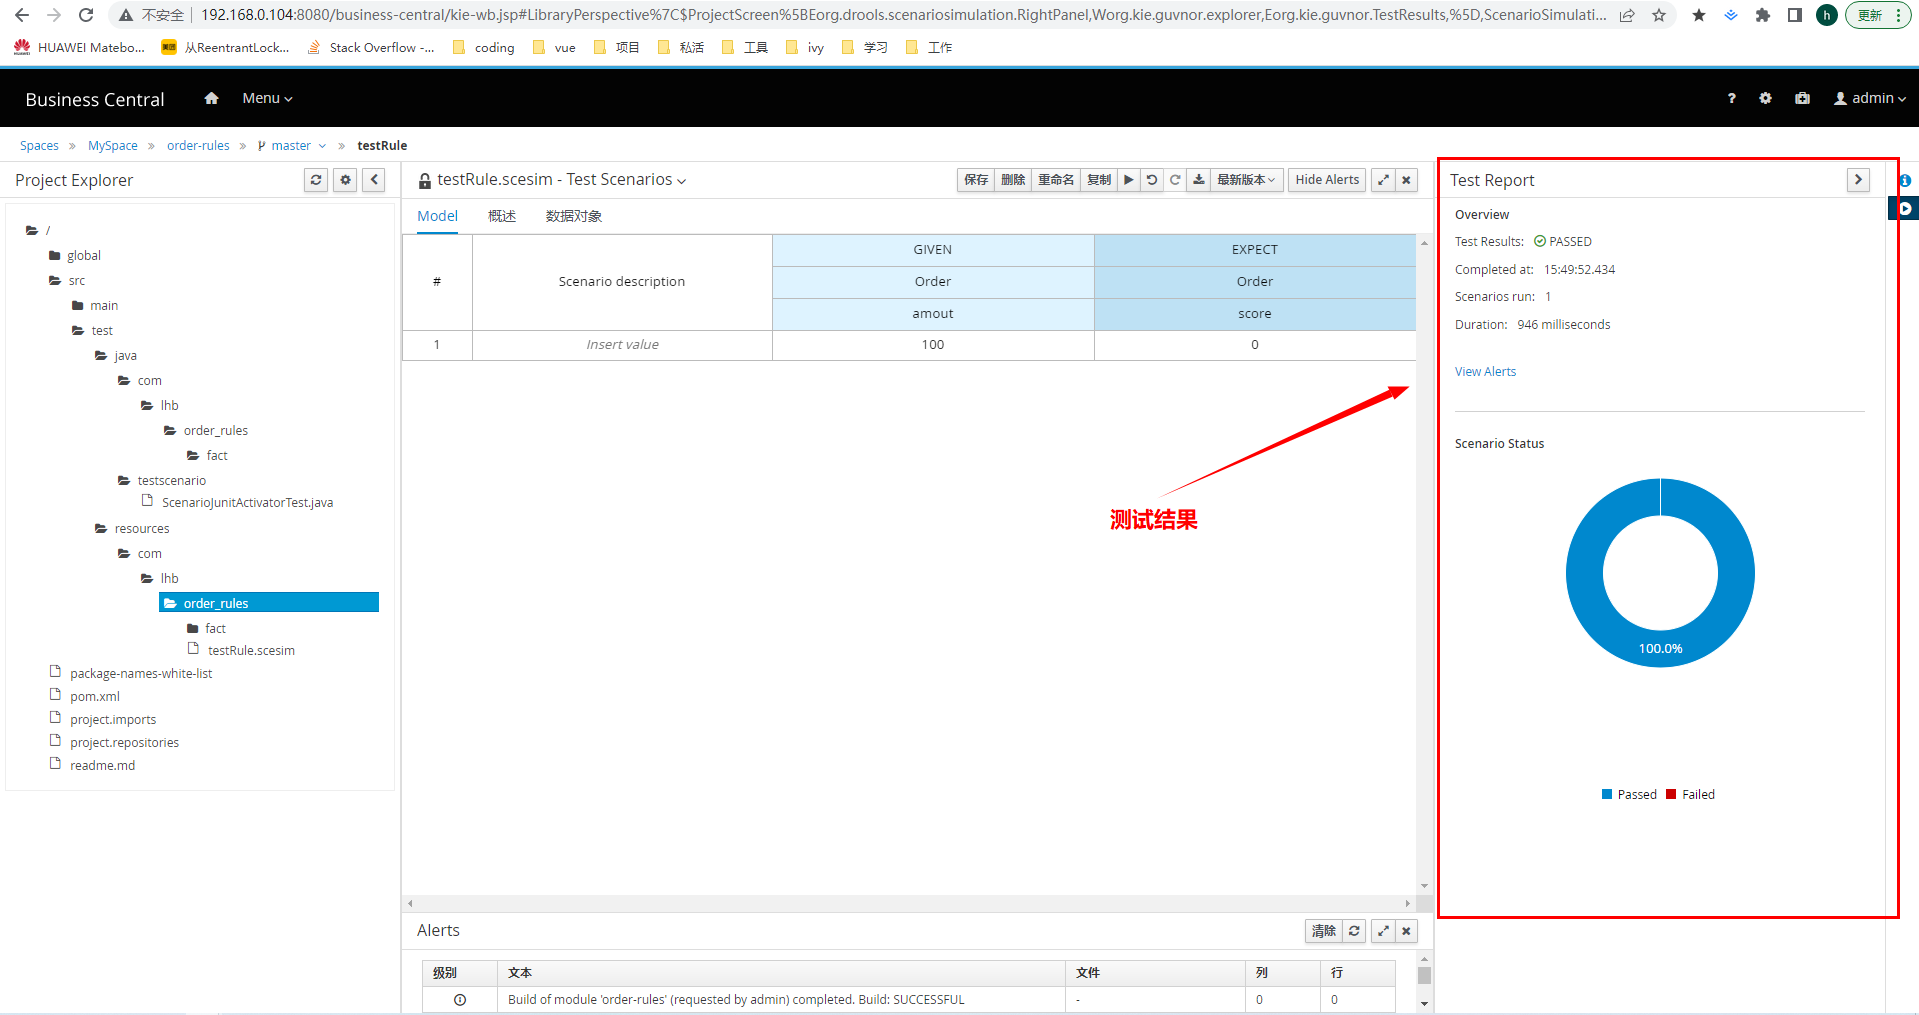Run the test scenario with the play icon
Screen dimensions: 1919x1015
[1128, 180]
